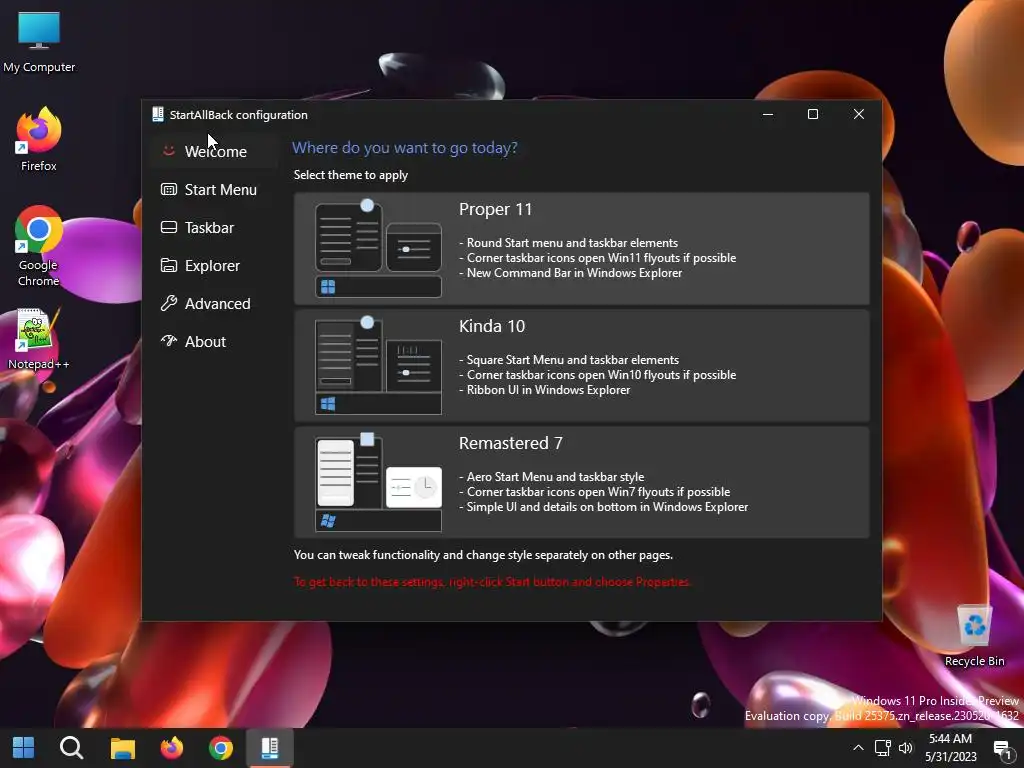Image resolution: width=1024 pixels, height=768 pixels.
Task: Click the red right-click Start button hint text
Action: [x=492, y=582]
